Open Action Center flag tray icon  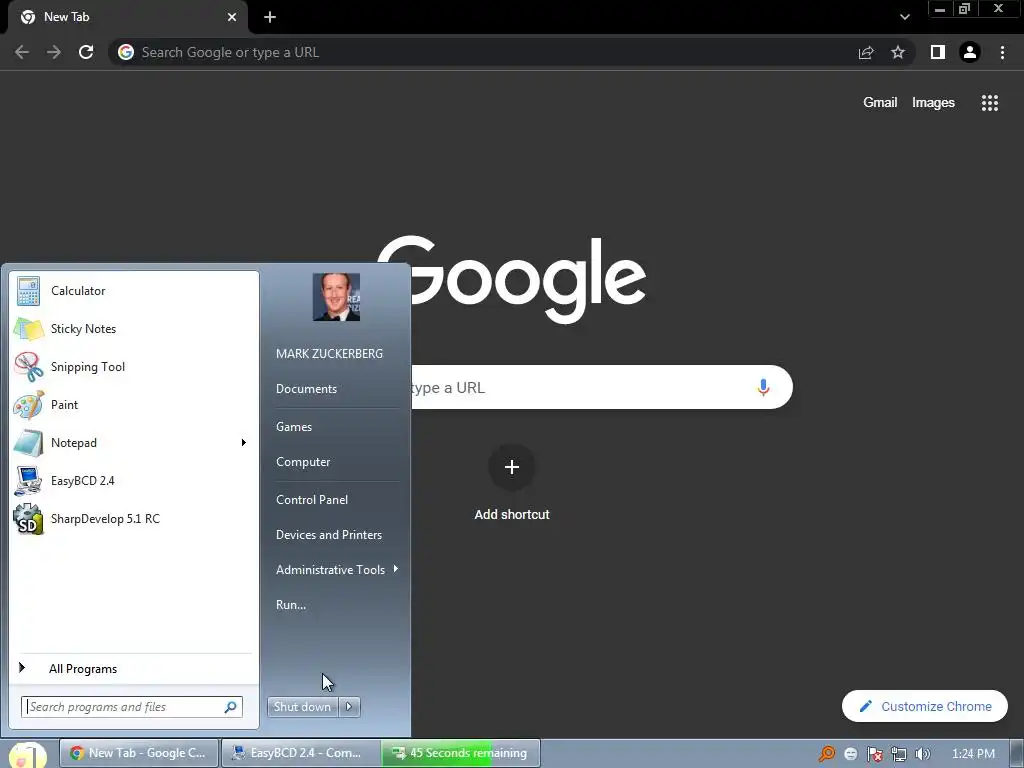coord(875,754)
